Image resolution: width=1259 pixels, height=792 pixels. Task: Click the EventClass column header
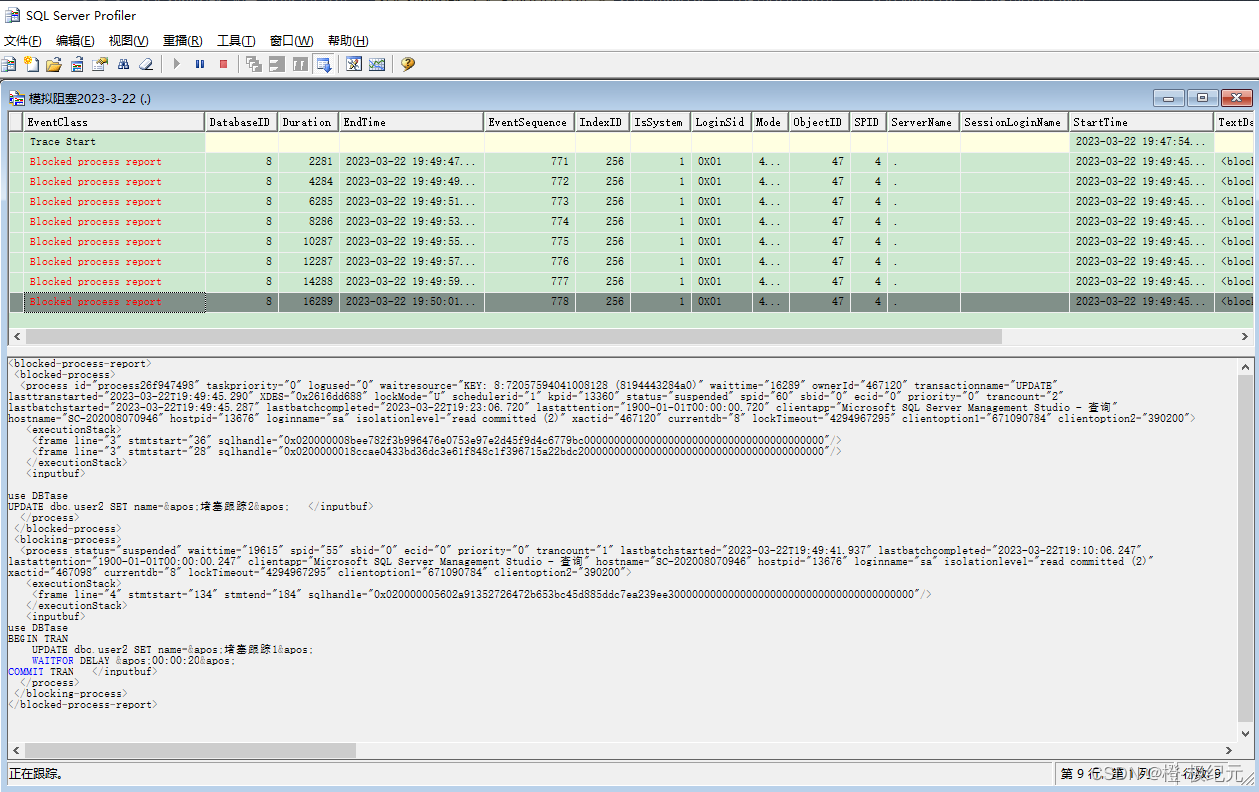click(x=114, y=122)
